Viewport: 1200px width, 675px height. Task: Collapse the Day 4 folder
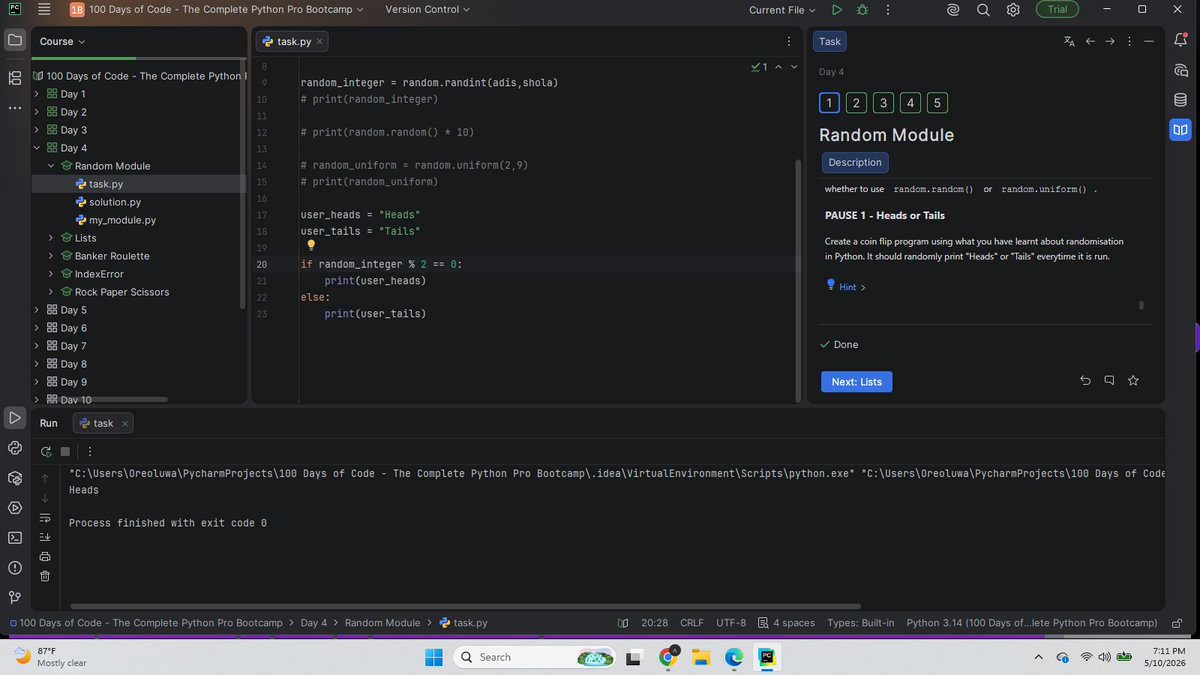[x=37, y=148]
